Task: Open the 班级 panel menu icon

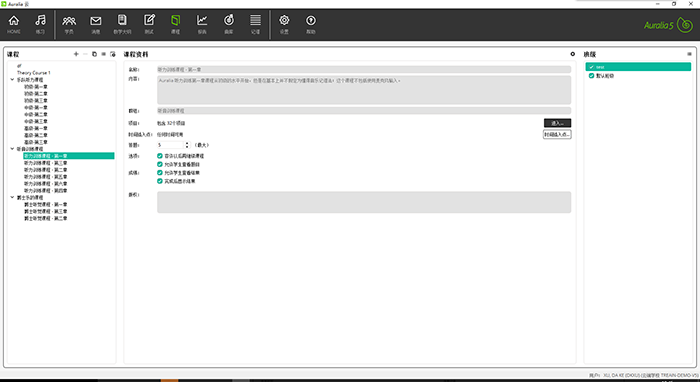Action: (x=689, y=54)
